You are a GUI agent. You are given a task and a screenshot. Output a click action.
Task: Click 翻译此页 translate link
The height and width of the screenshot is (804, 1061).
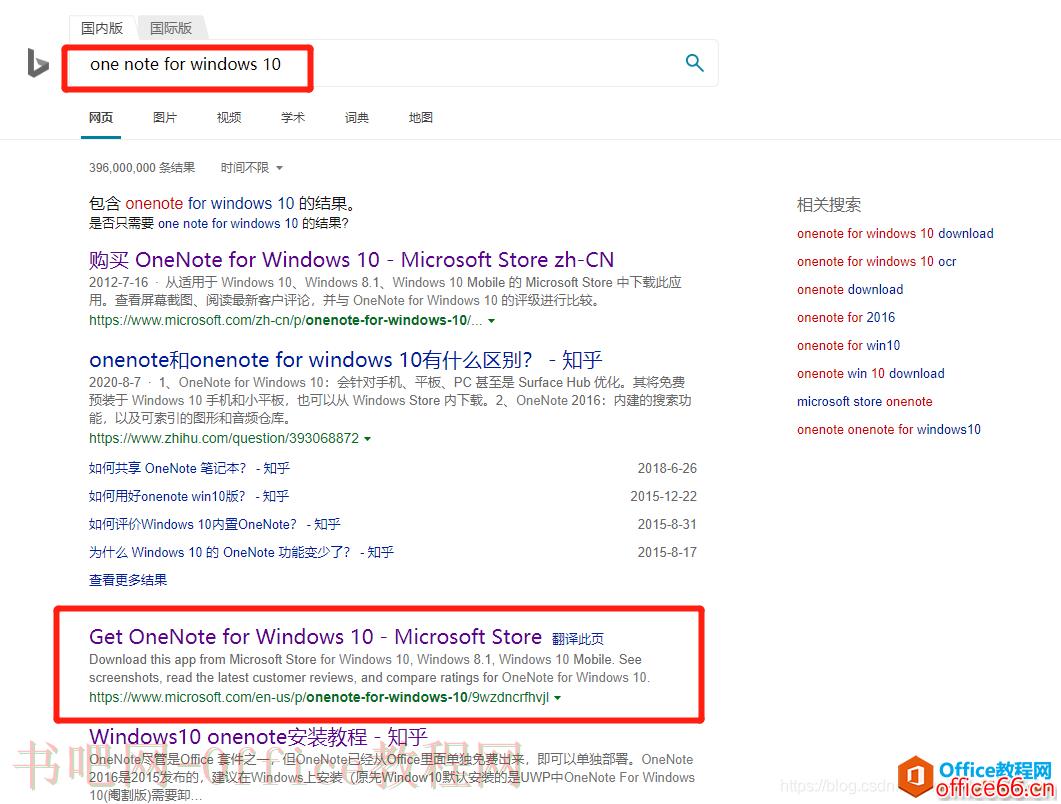(x=578, y=639)
